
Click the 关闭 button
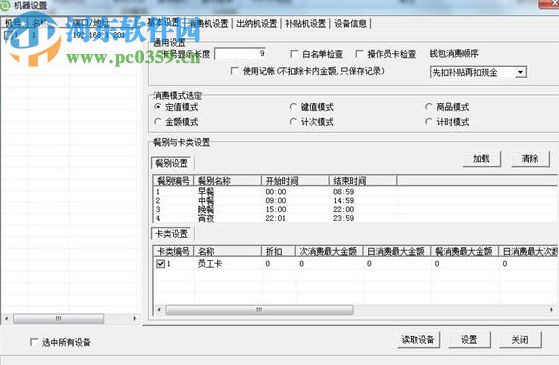pos(520,340)
